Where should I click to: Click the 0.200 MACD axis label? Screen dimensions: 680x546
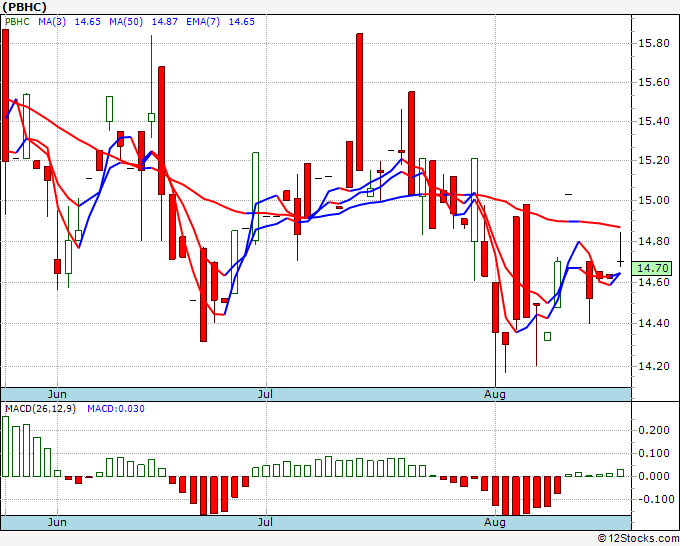click(x=654, y=431)
